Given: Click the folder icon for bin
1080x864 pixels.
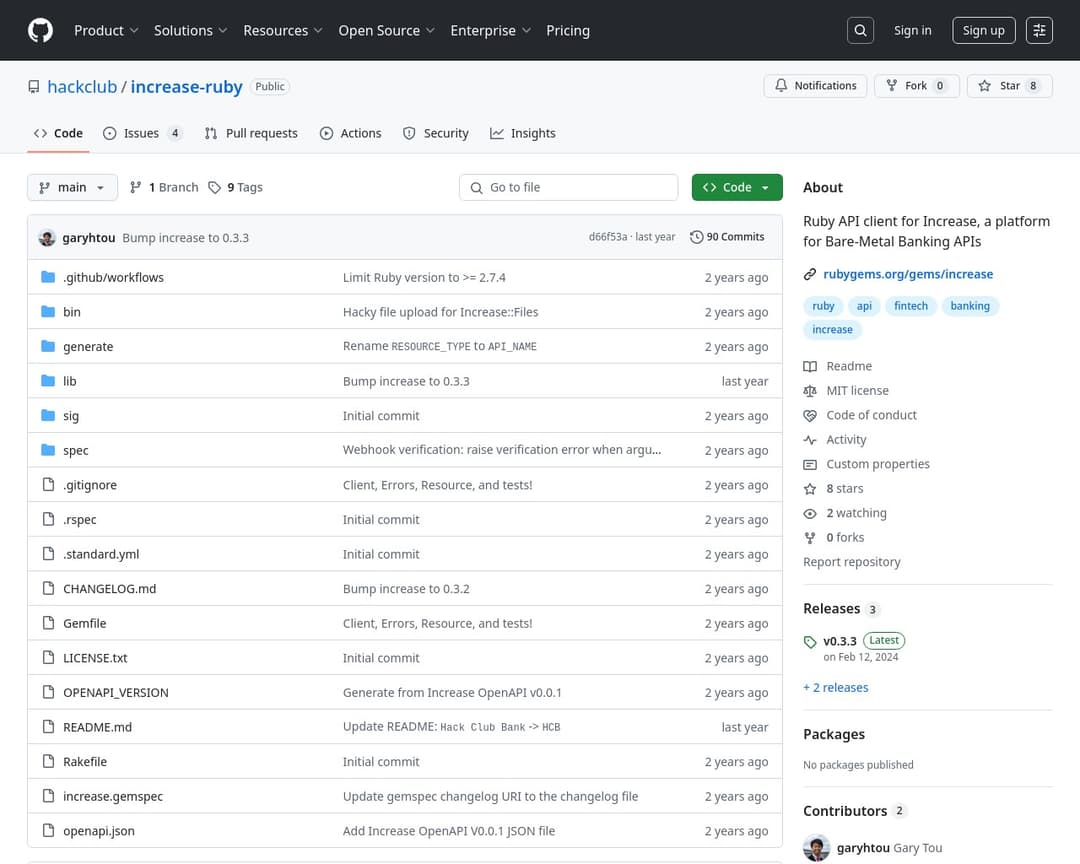Looking at the screenshot, I should pyautogui.click(x=48, y=311).
